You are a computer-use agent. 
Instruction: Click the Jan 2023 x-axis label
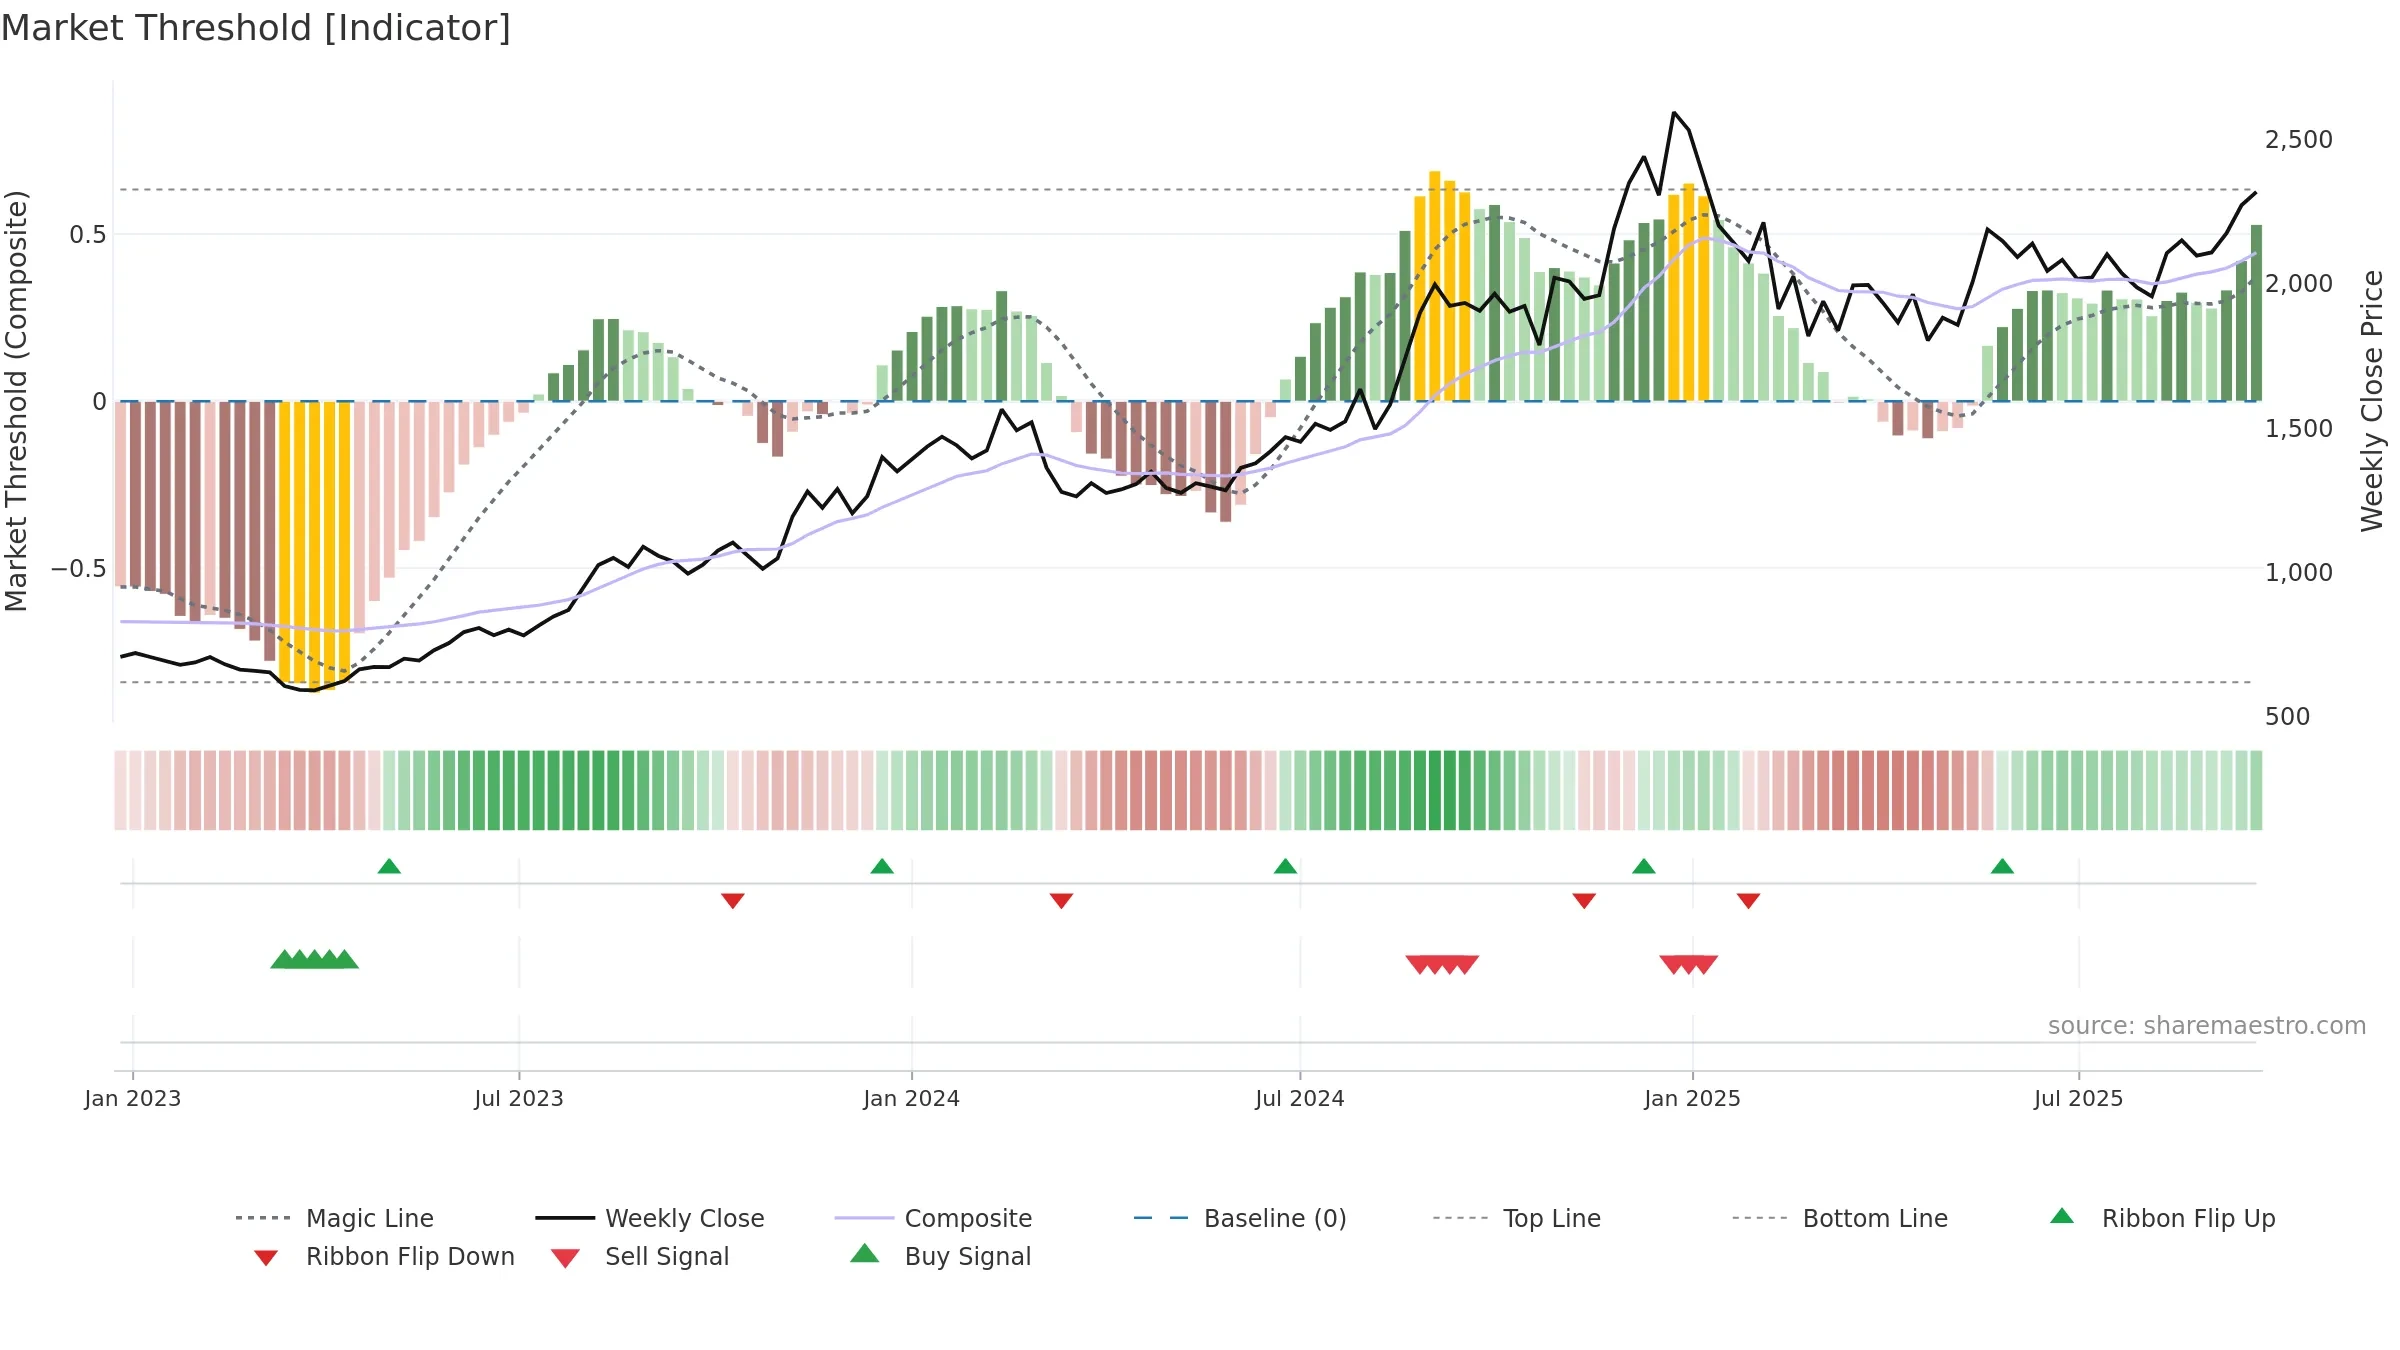[133, 1099]
